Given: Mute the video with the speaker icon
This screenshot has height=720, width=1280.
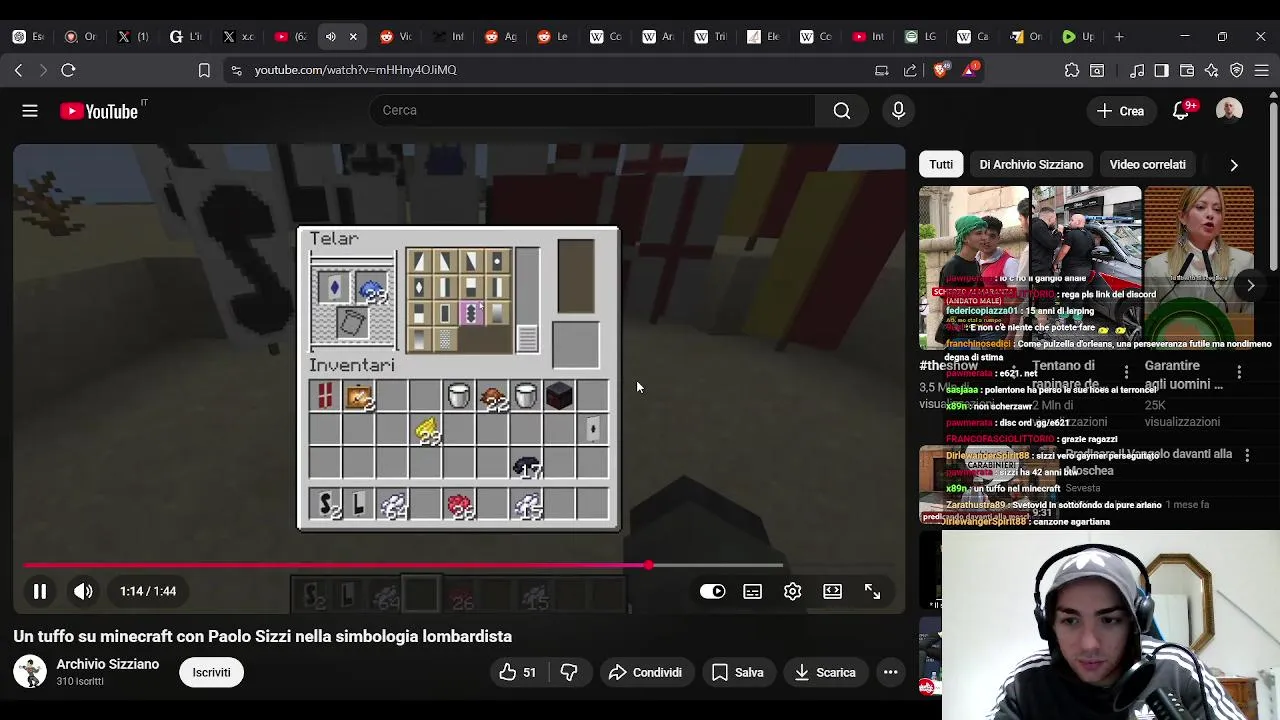Looking at the screenshot, I should 83,591.
